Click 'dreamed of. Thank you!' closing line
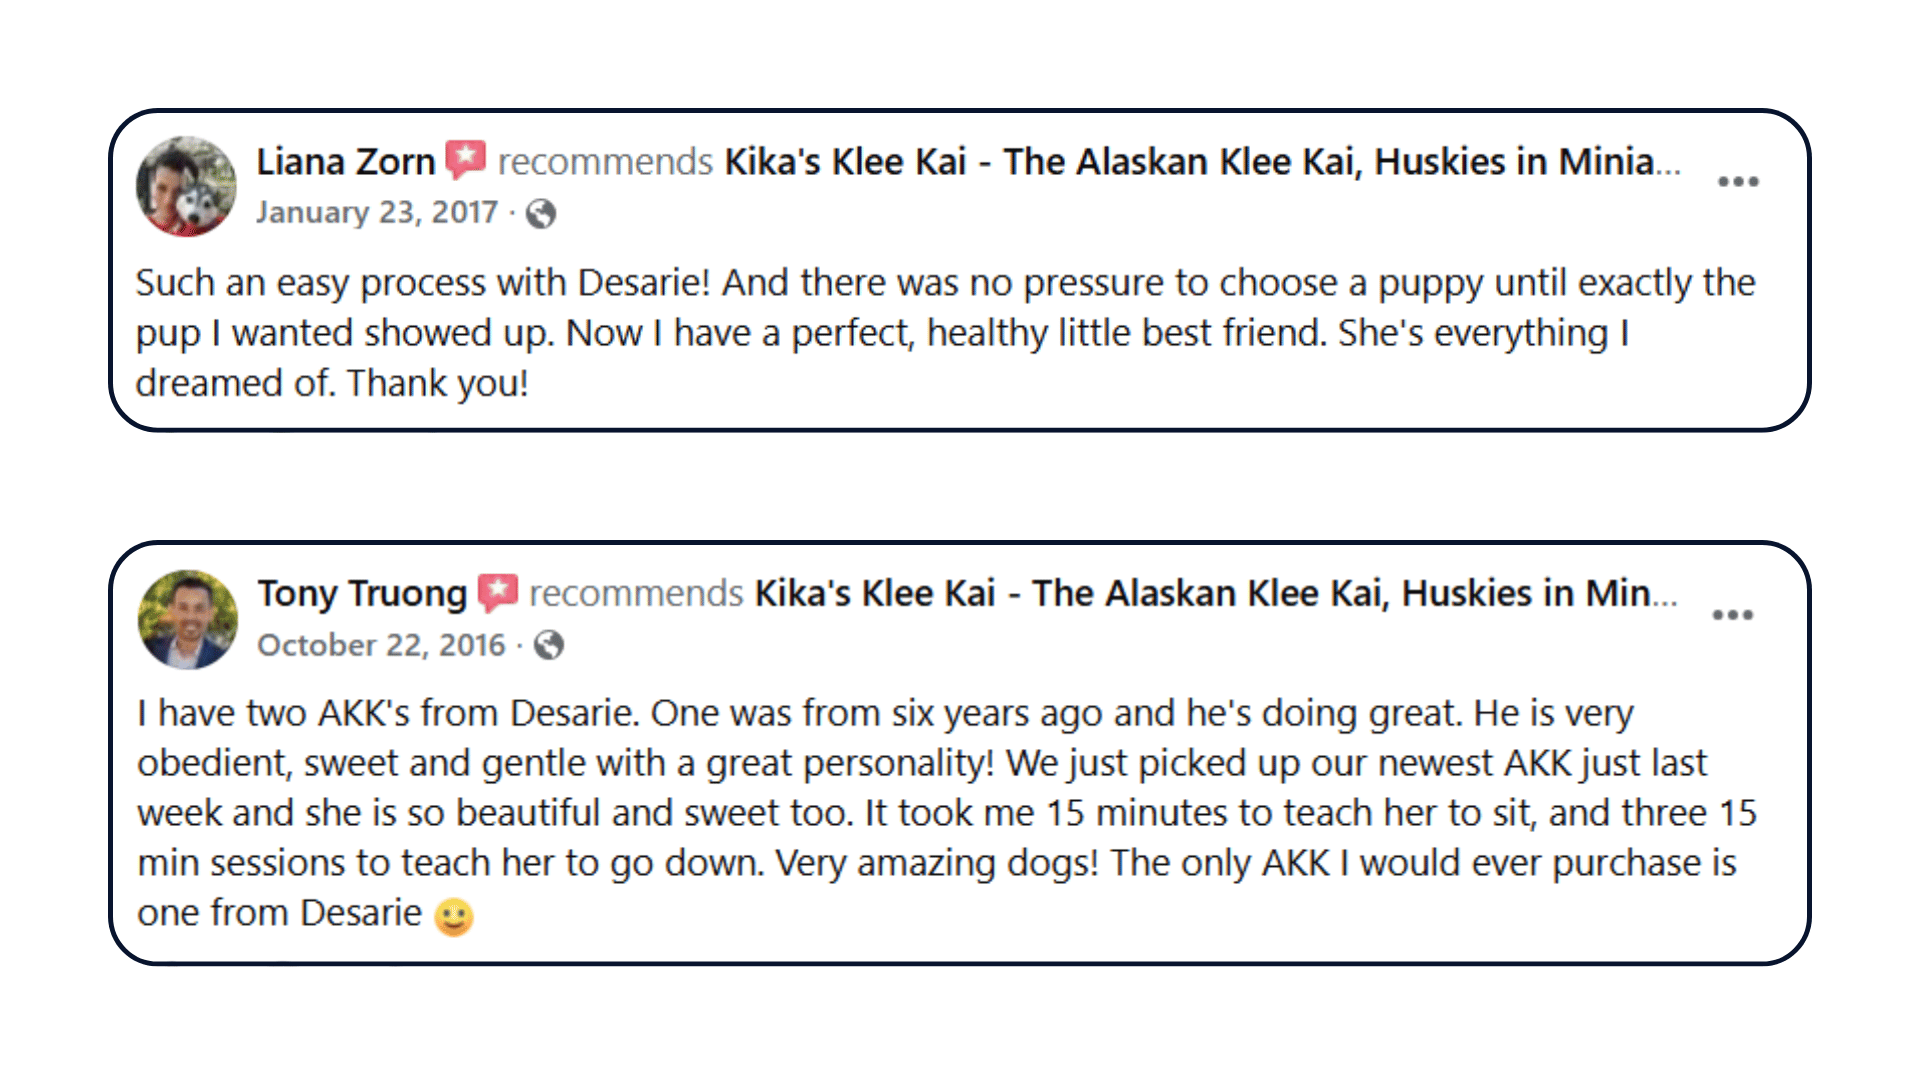 [x=332, y=383]
